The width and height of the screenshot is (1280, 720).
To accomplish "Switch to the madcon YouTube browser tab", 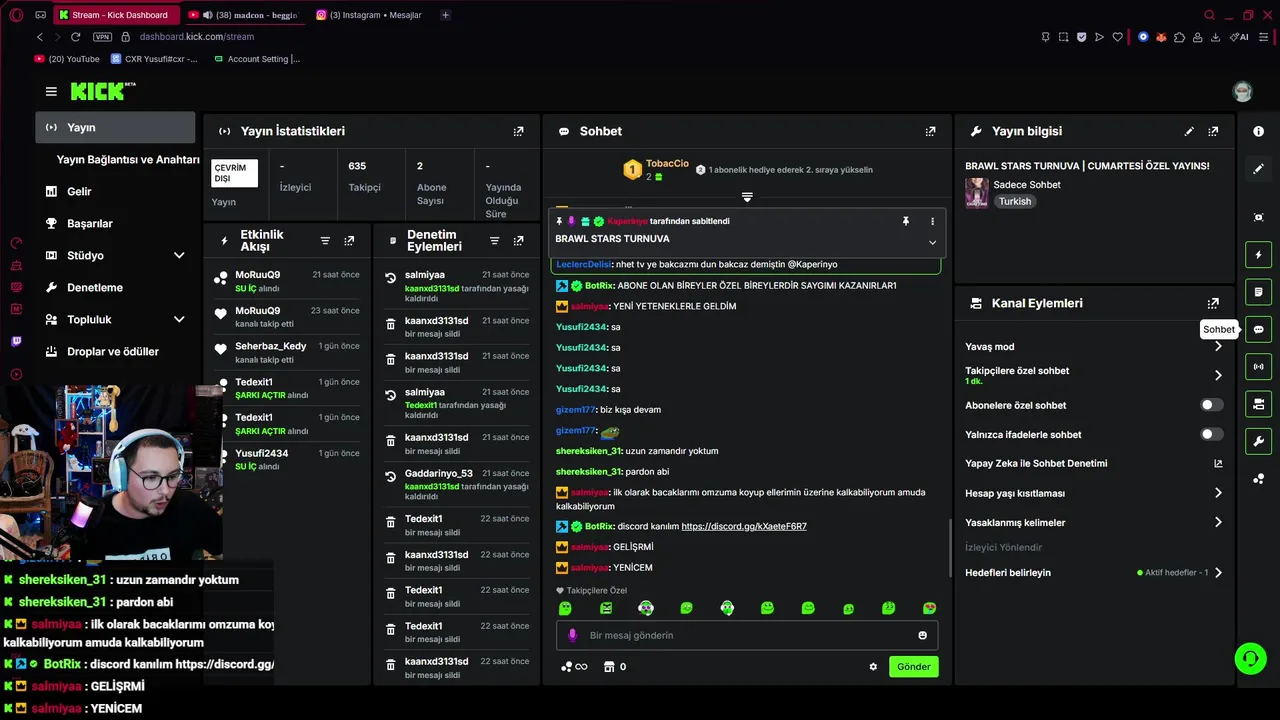I will (244, 15).
